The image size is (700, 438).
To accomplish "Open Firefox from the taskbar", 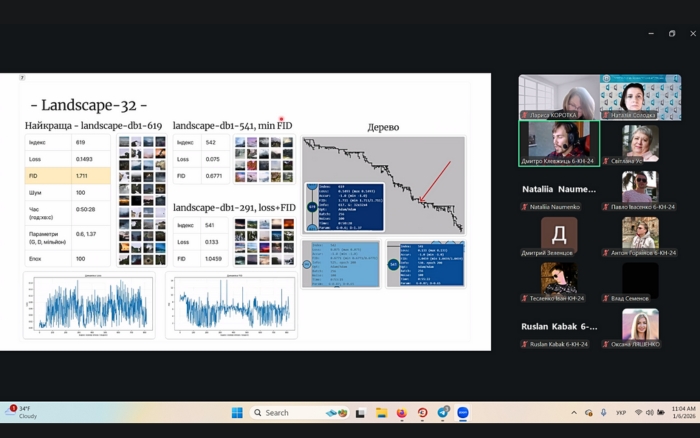I will tap(402, 412).
